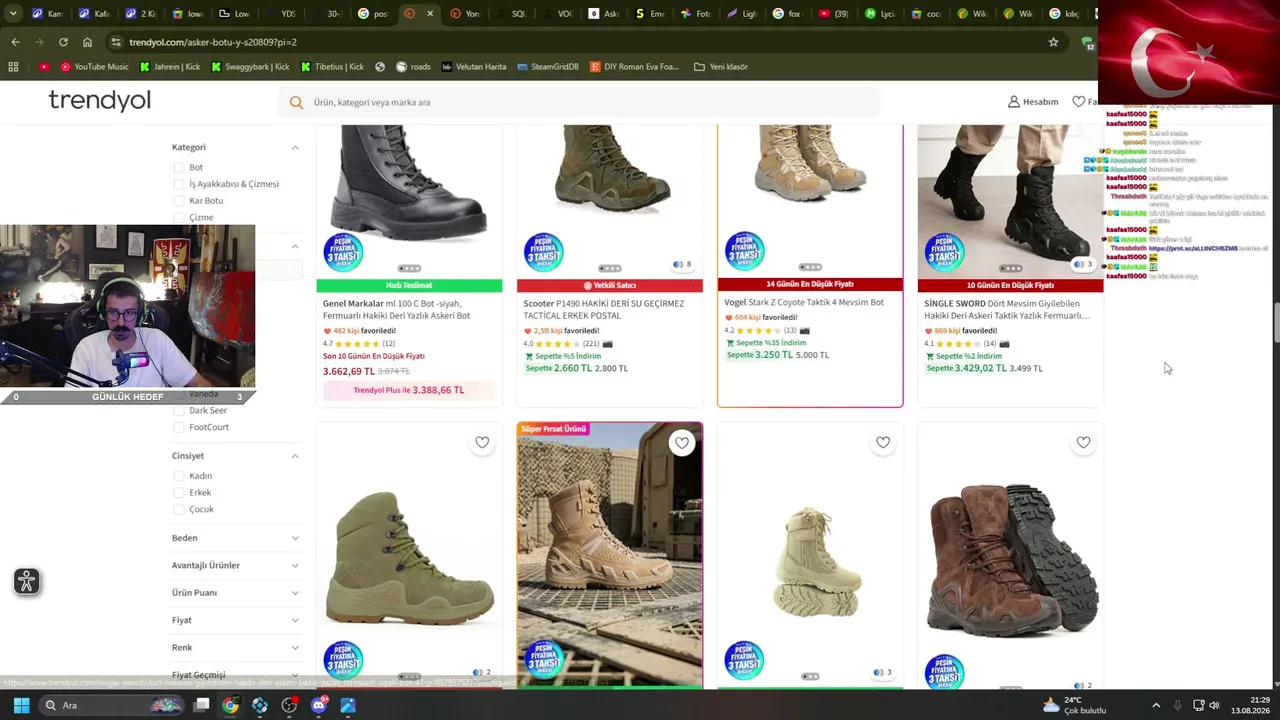The height and width of the screenshot is (720, 1280).
Task: Enable the Kar Botu category filter
Action: tap(179, 201)
